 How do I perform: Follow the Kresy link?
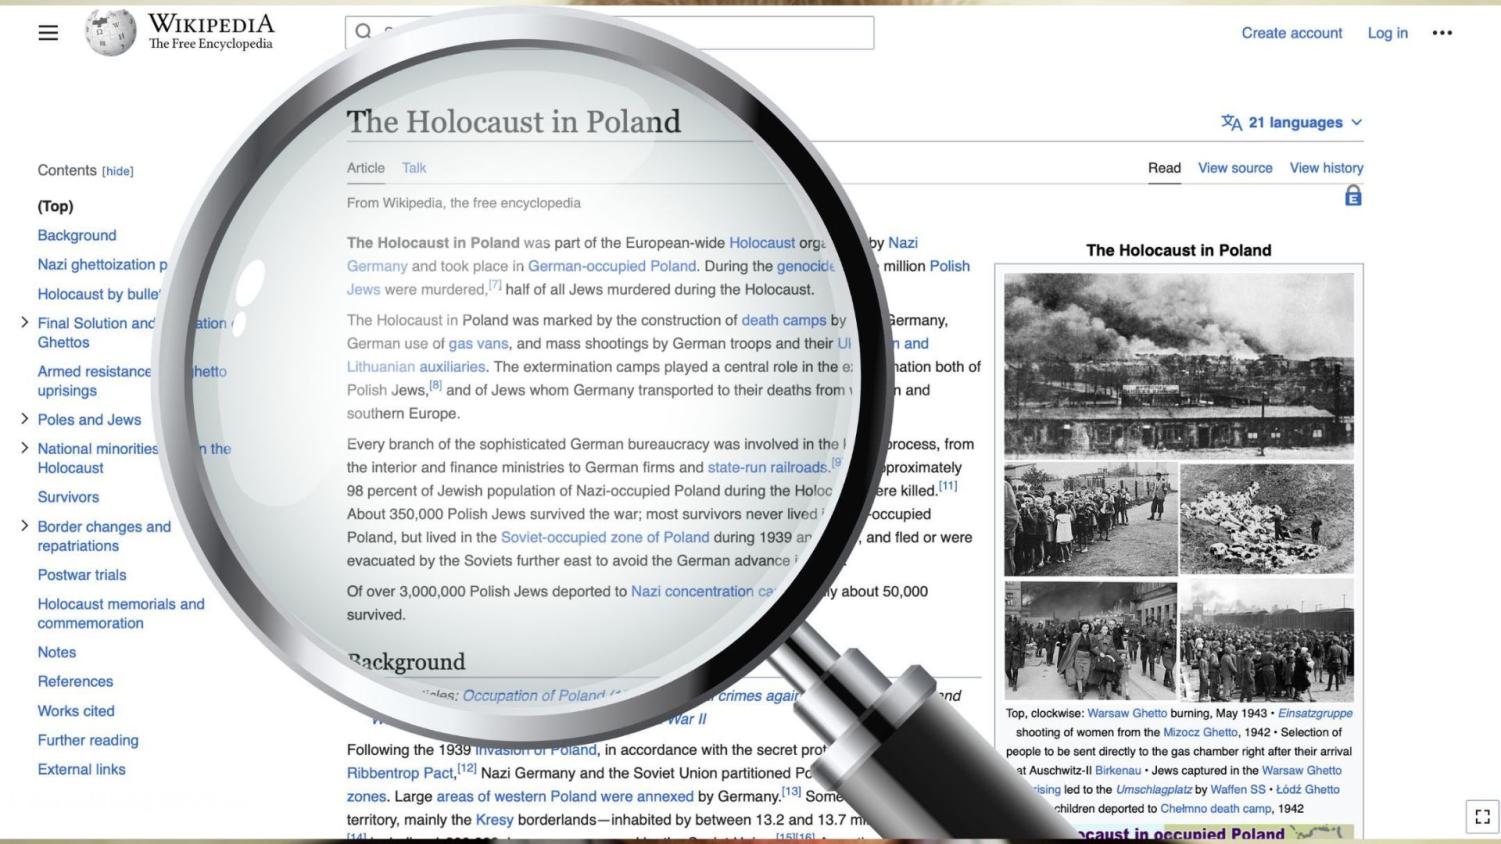[x=494, y=819]
